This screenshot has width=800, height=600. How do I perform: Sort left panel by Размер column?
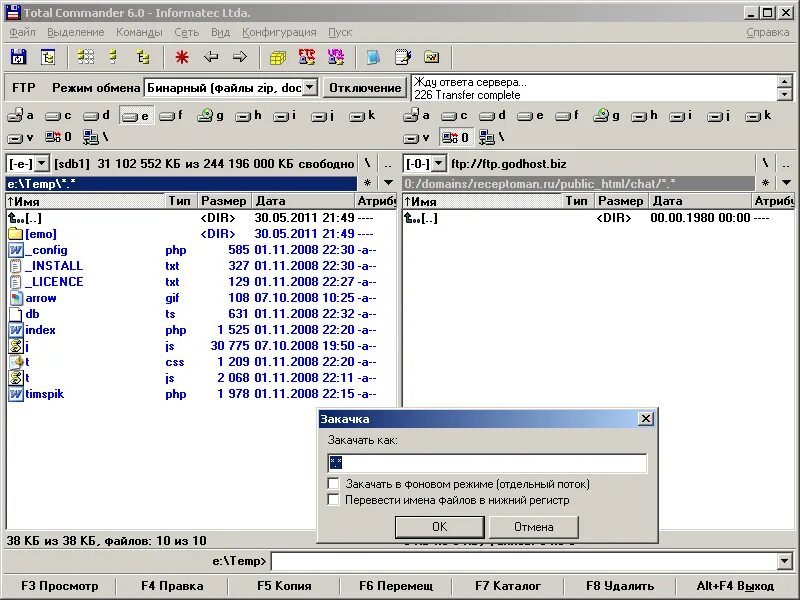tap(223, 201)
